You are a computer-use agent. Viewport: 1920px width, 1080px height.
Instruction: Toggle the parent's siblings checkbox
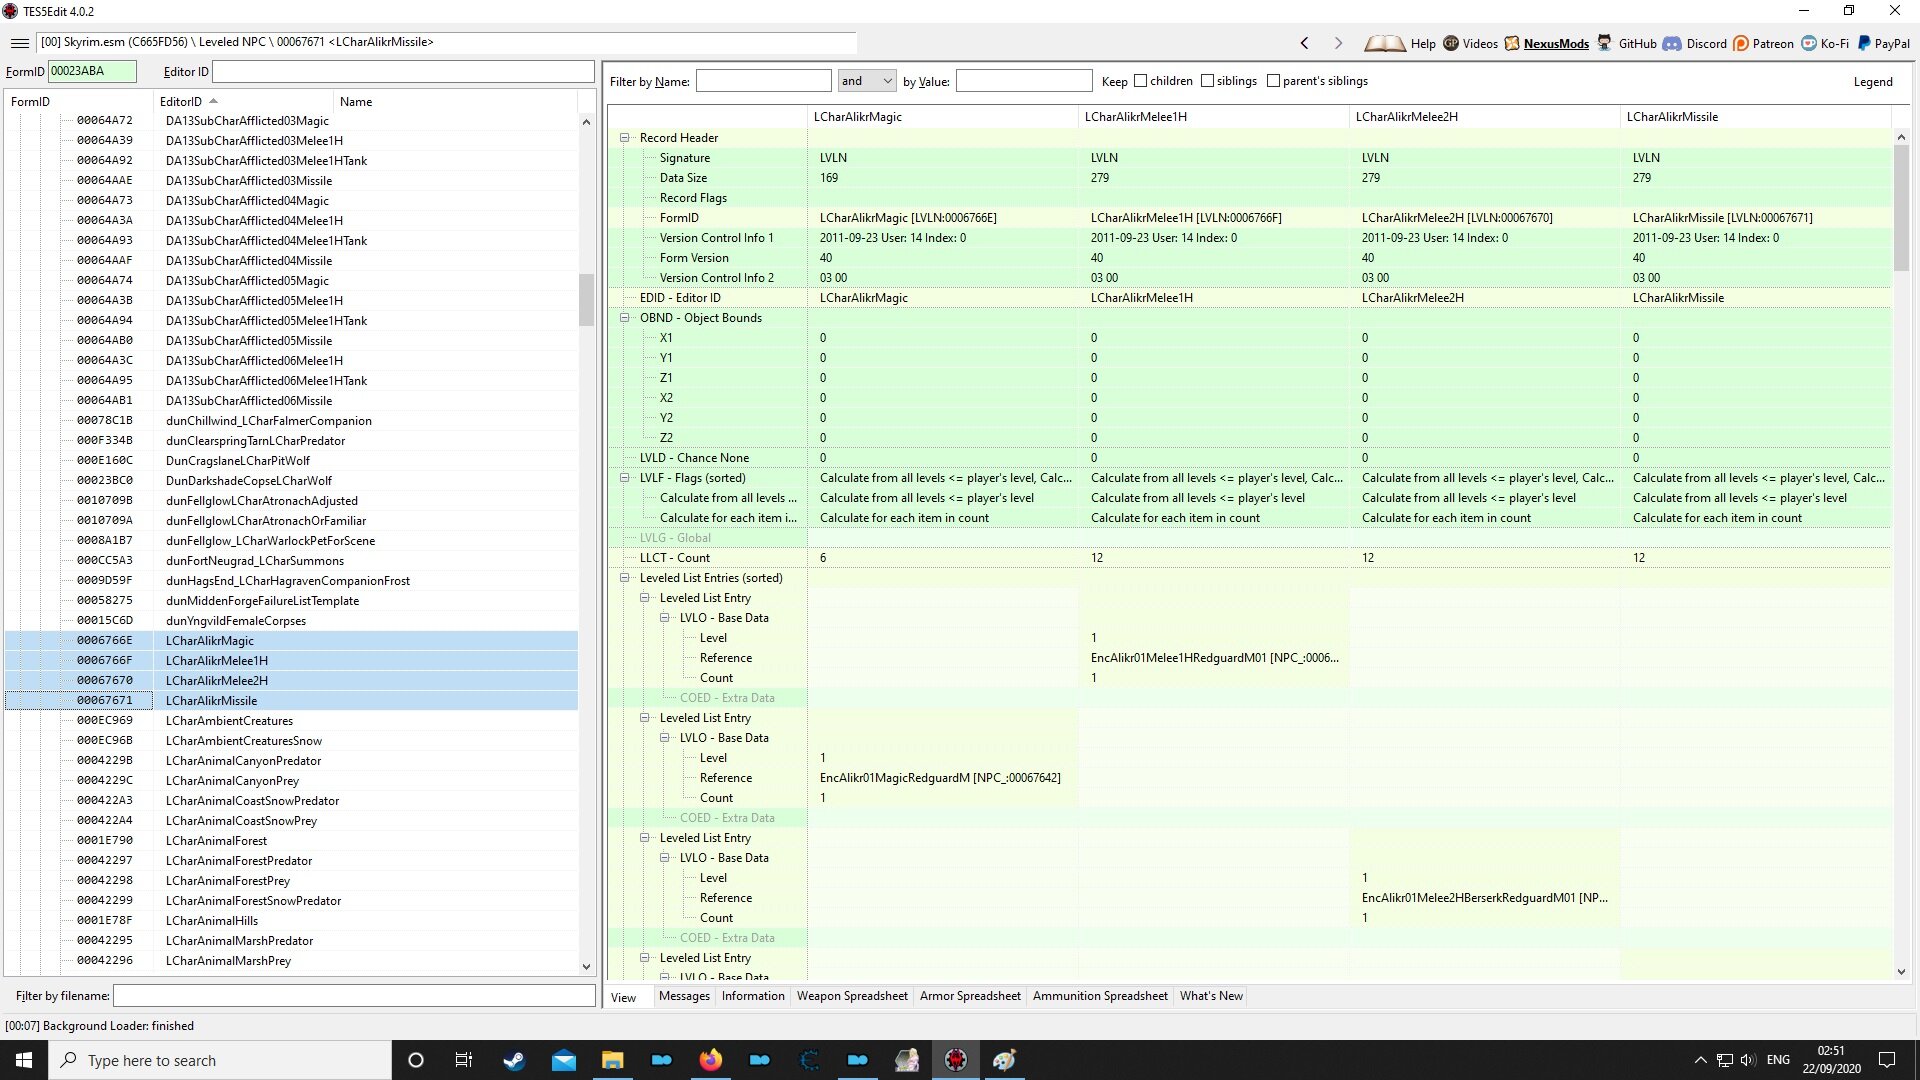(x=1273, y=81)
